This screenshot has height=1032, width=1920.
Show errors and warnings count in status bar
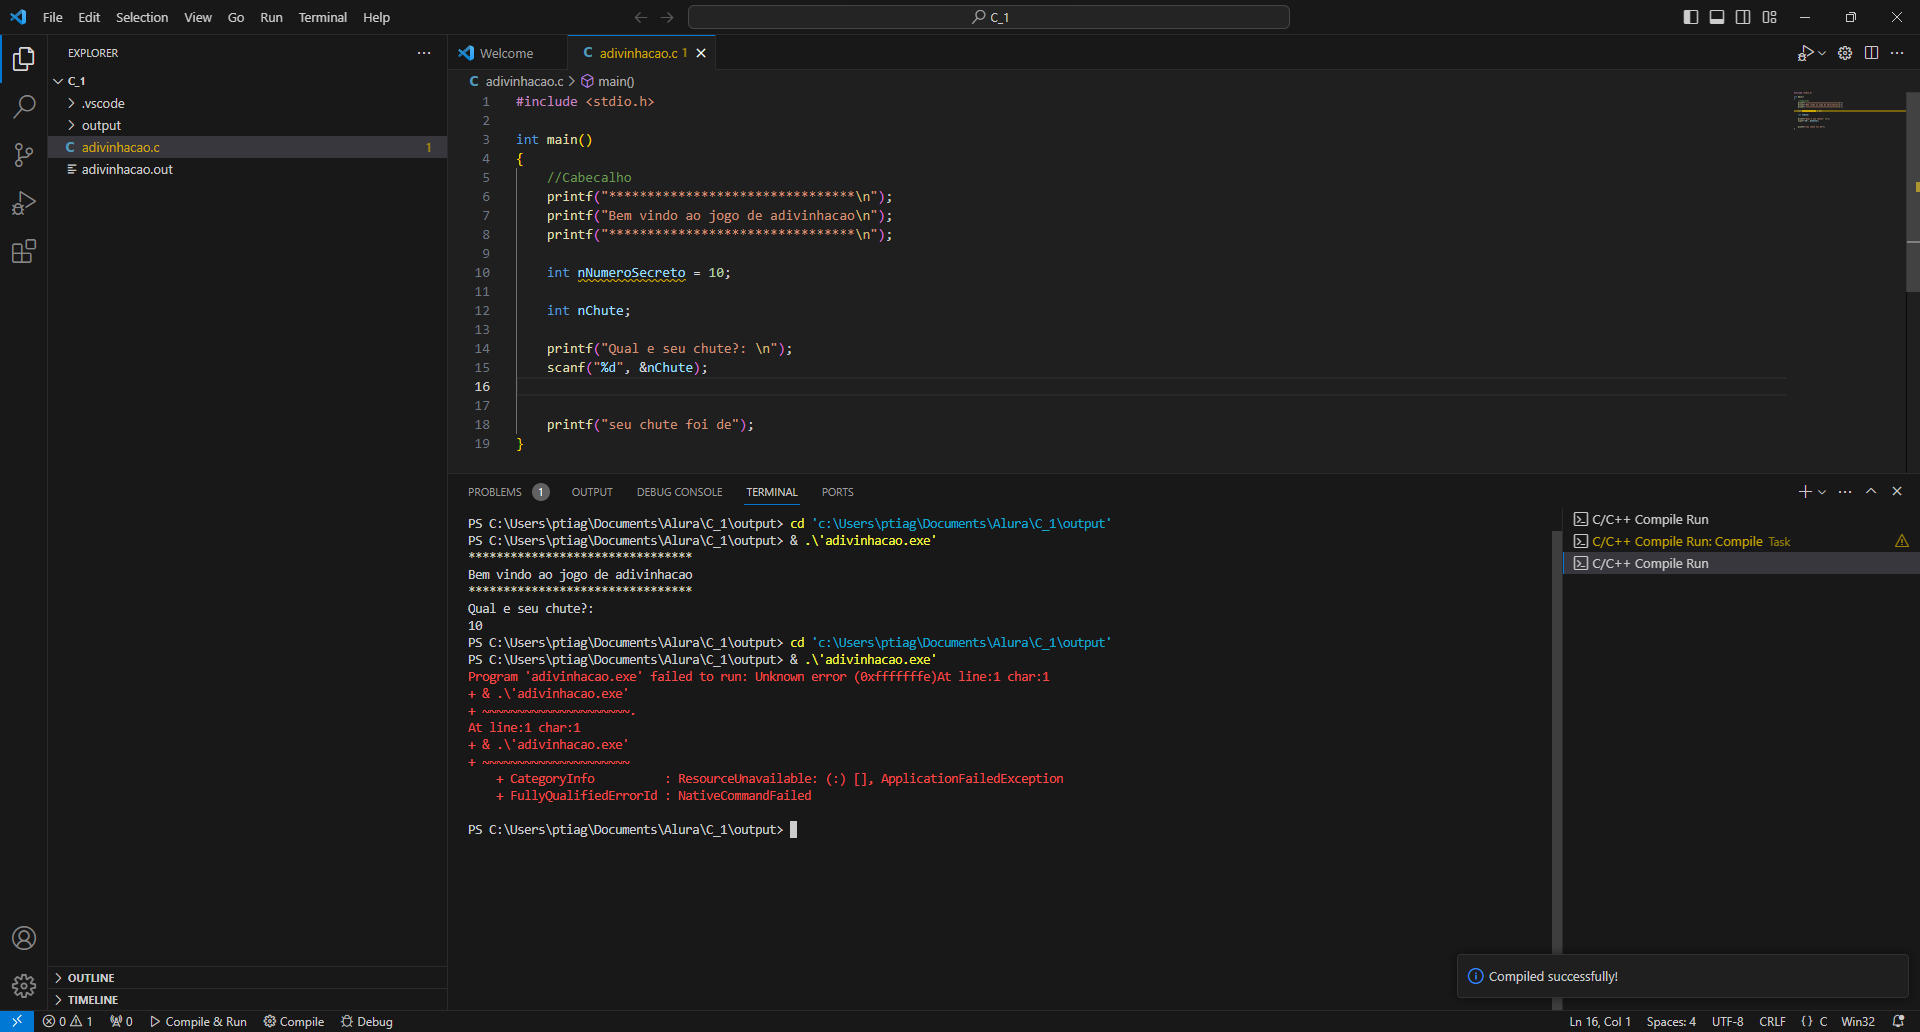point(67,1021)
